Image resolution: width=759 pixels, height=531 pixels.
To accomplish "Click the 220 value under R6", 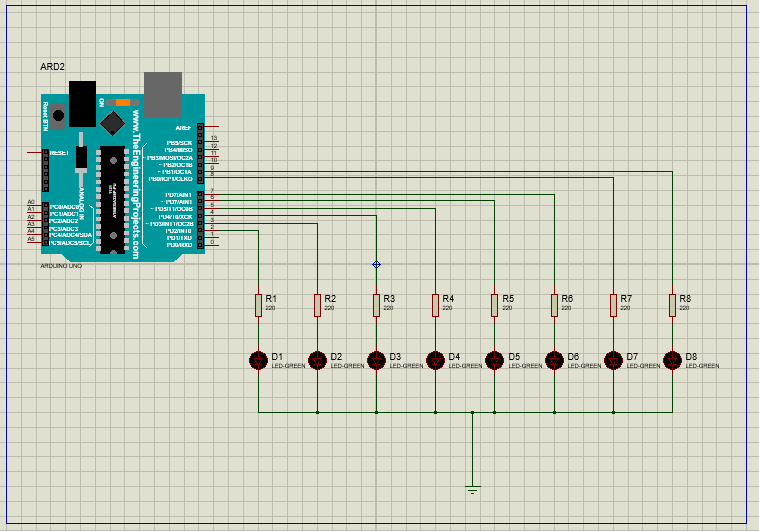I will pos(566,308).
